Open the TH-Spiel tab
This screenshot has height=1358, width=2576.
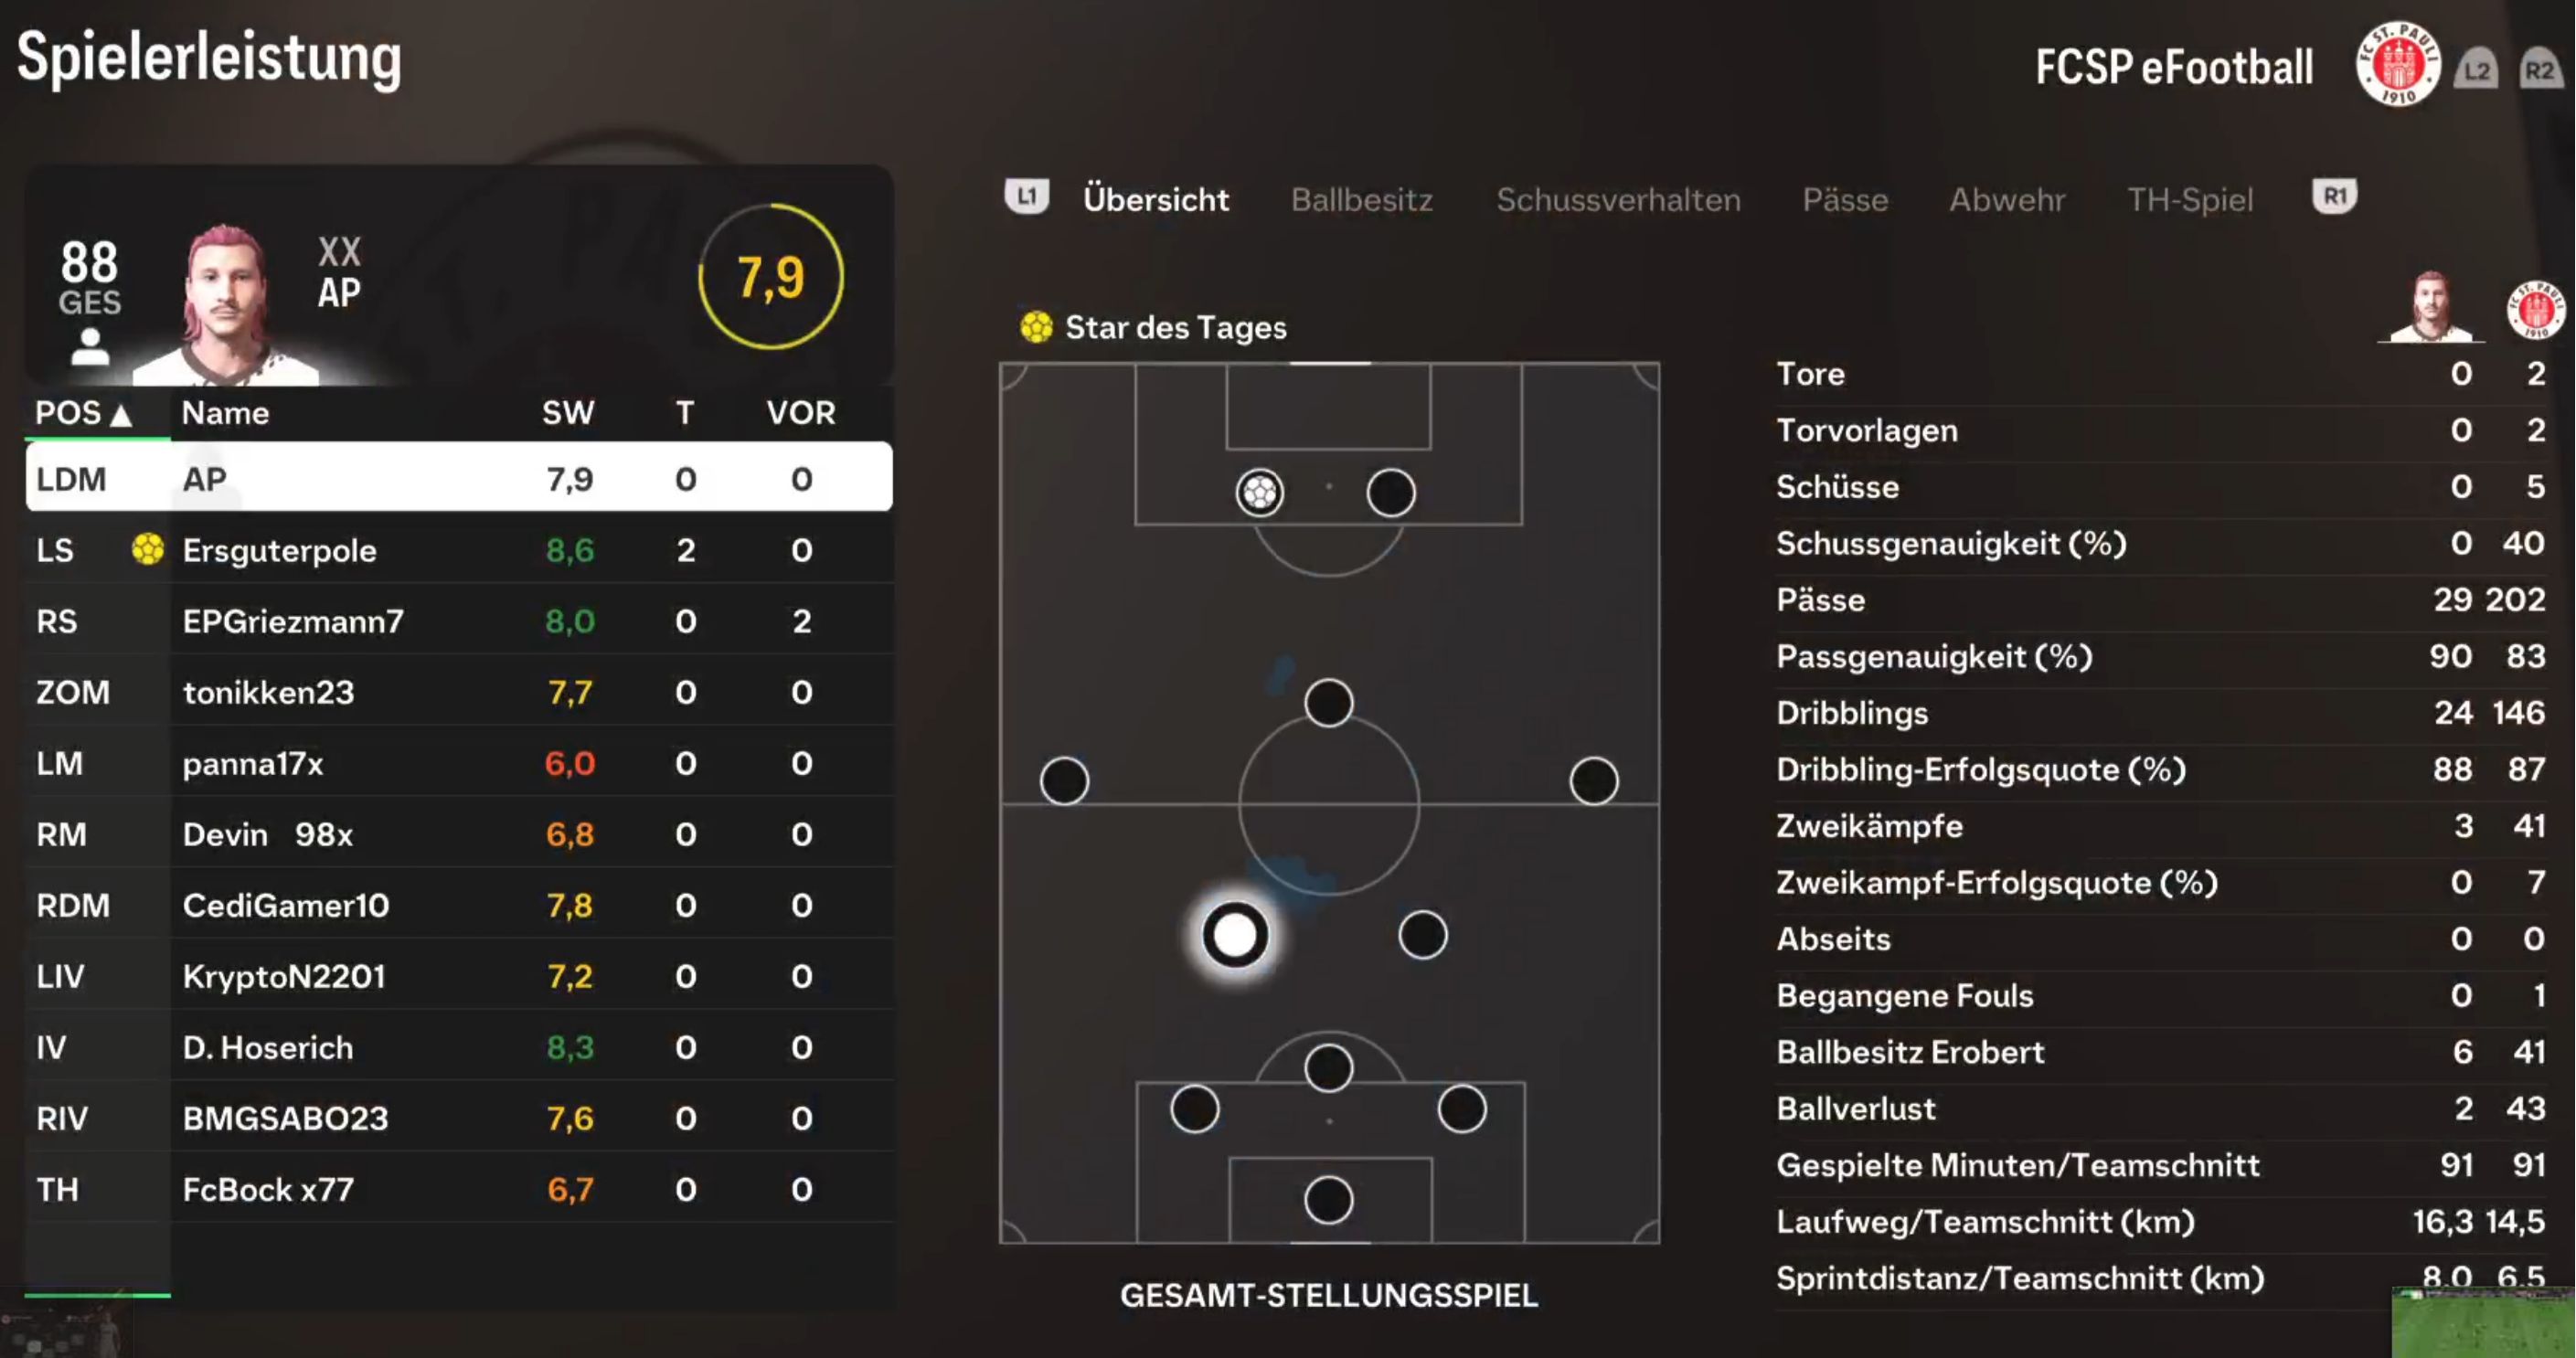pos(2190,199)
